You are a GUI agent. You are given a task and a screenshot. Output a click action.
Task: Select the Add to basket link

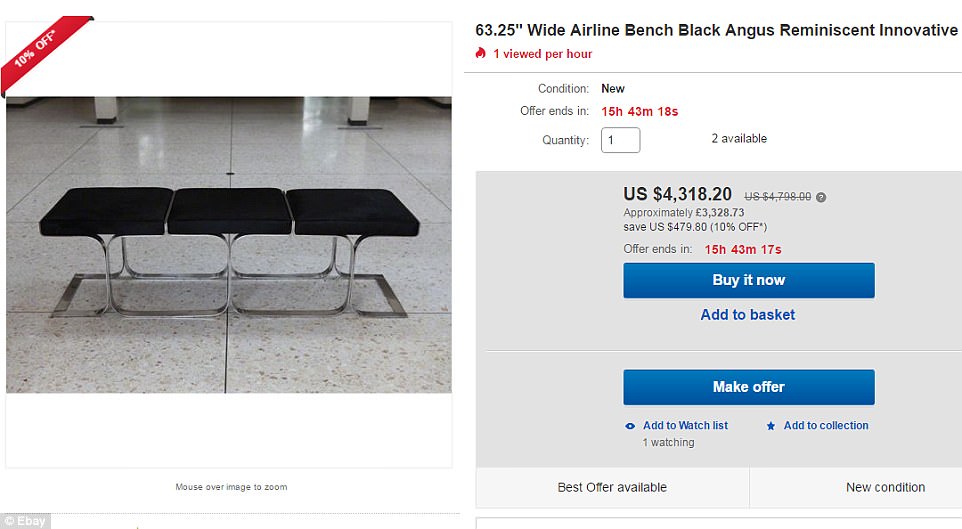tap(748, 314)
